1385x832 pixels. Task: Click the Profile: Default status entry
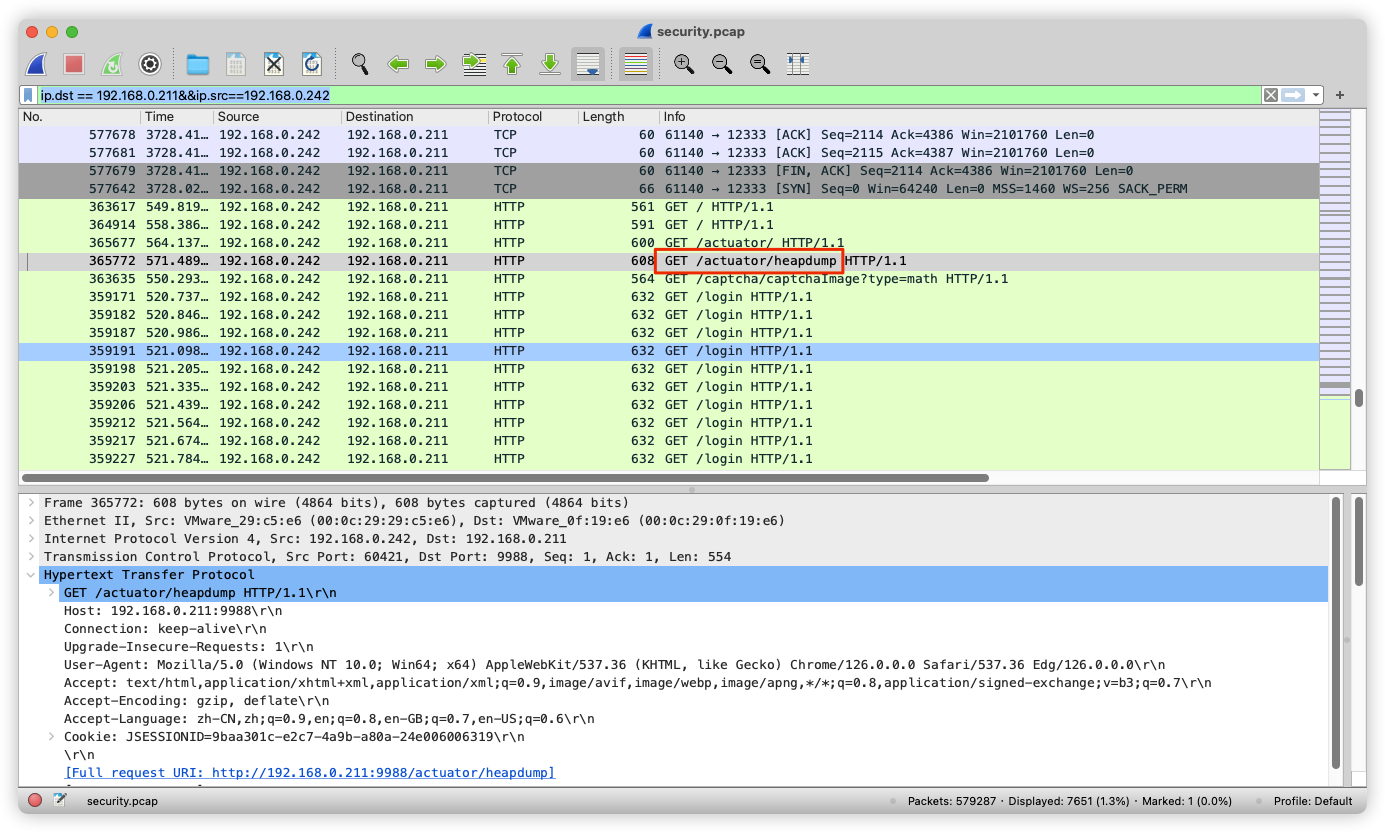(x=1312, y=801)
